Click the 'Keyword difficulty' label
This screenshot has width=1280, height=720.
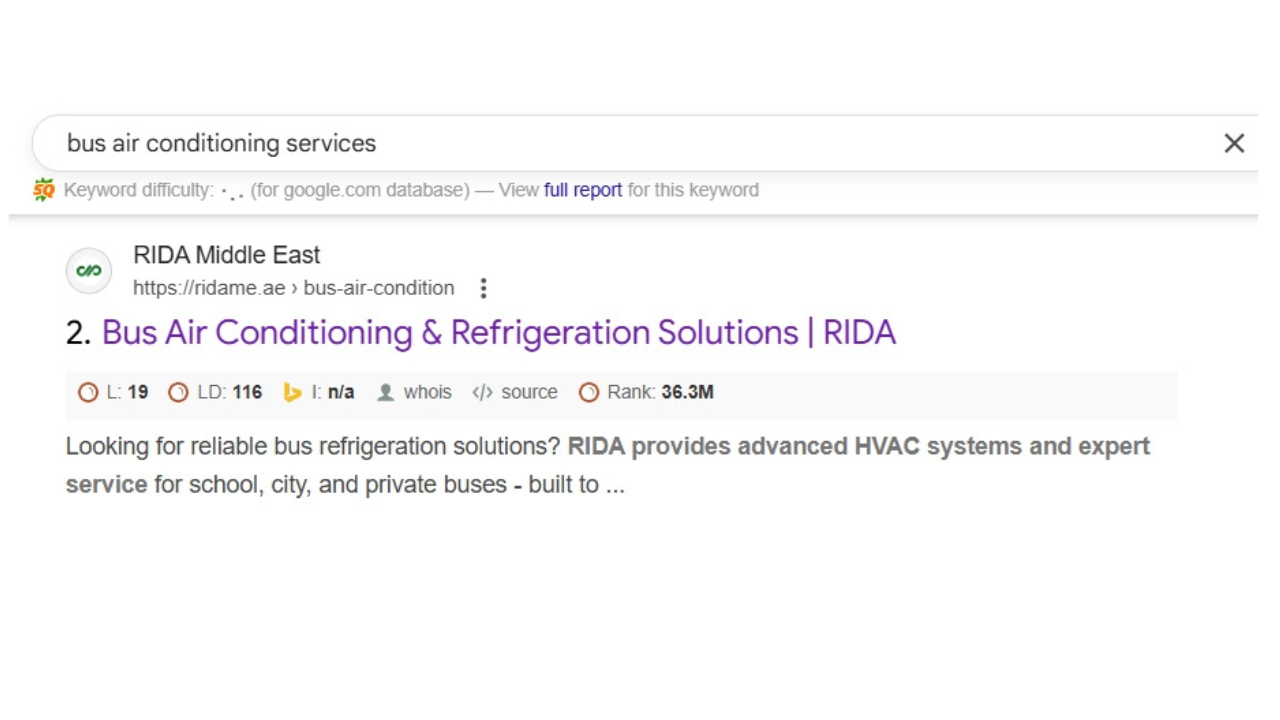coord(139,190)
